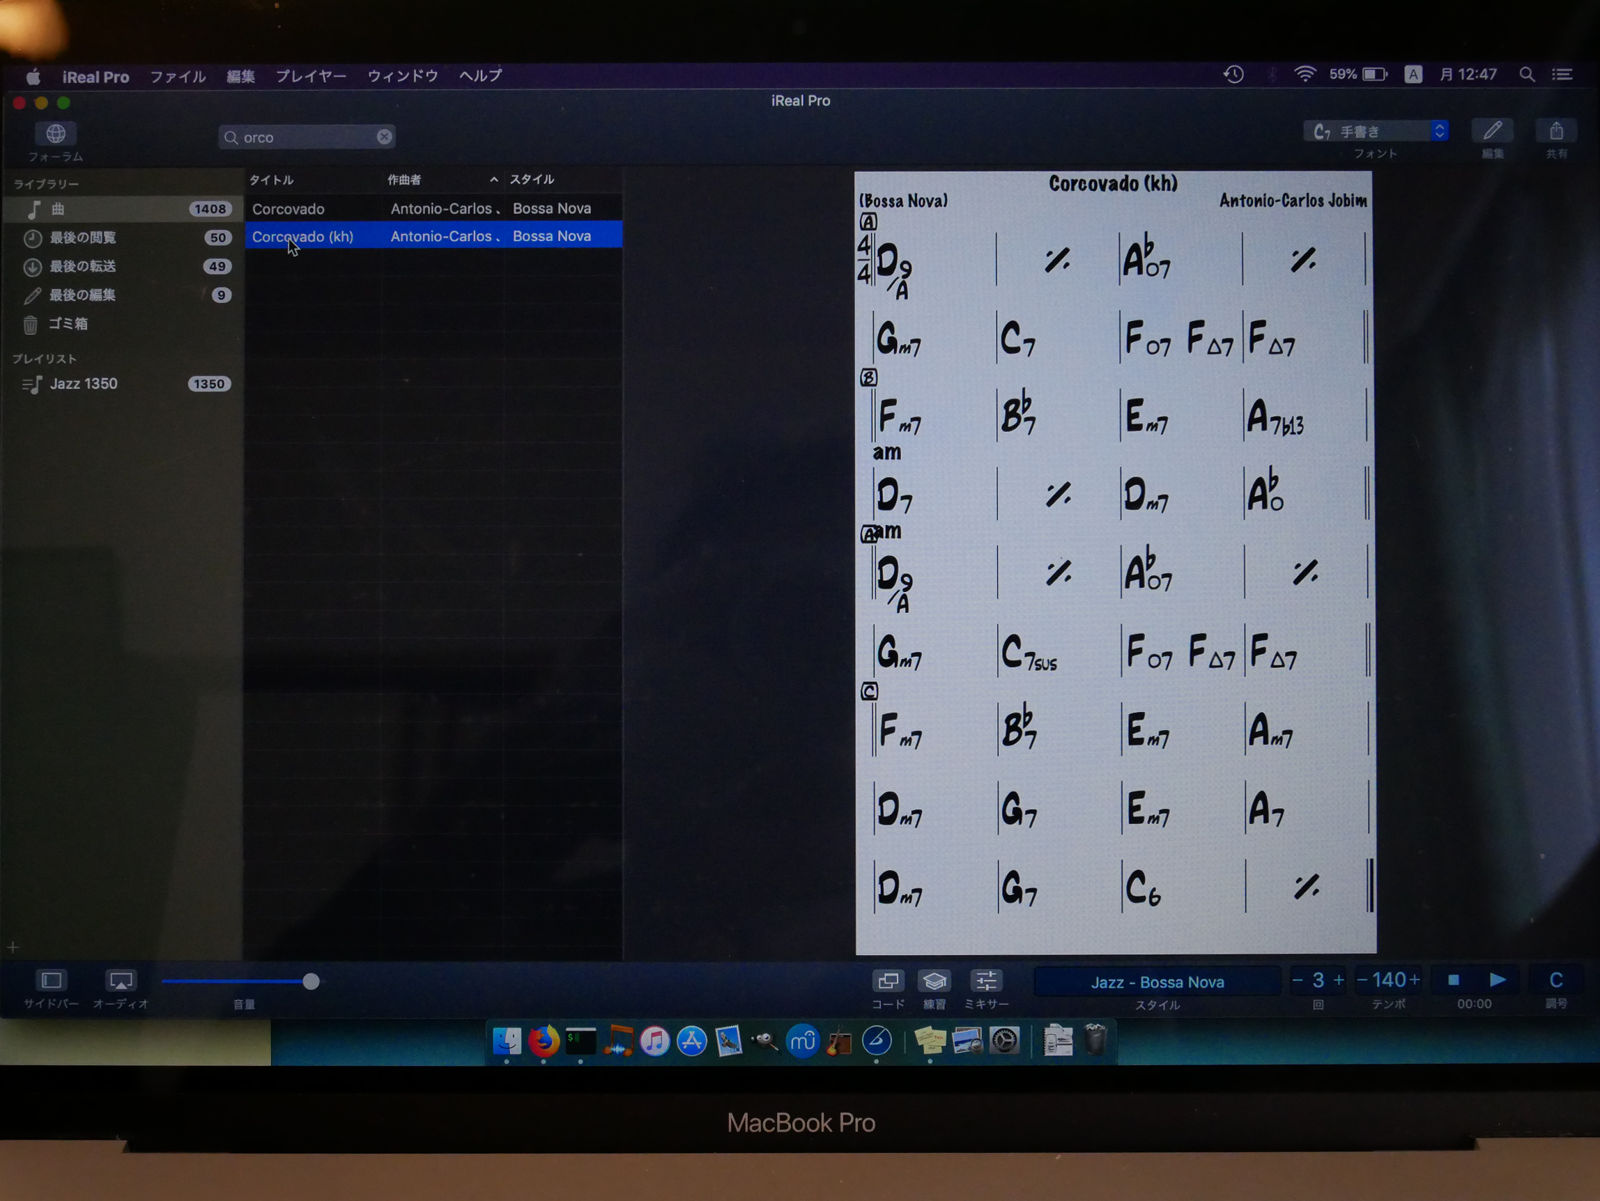Decrease the repeat count with minus
The height and width of the screenshot is (1201, 1600).
[x=1298, y=980]
